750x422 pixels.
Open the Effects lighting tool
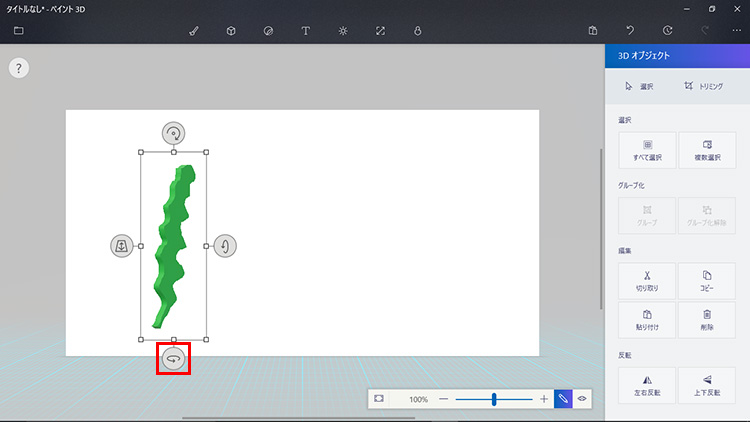coord(342,31)
